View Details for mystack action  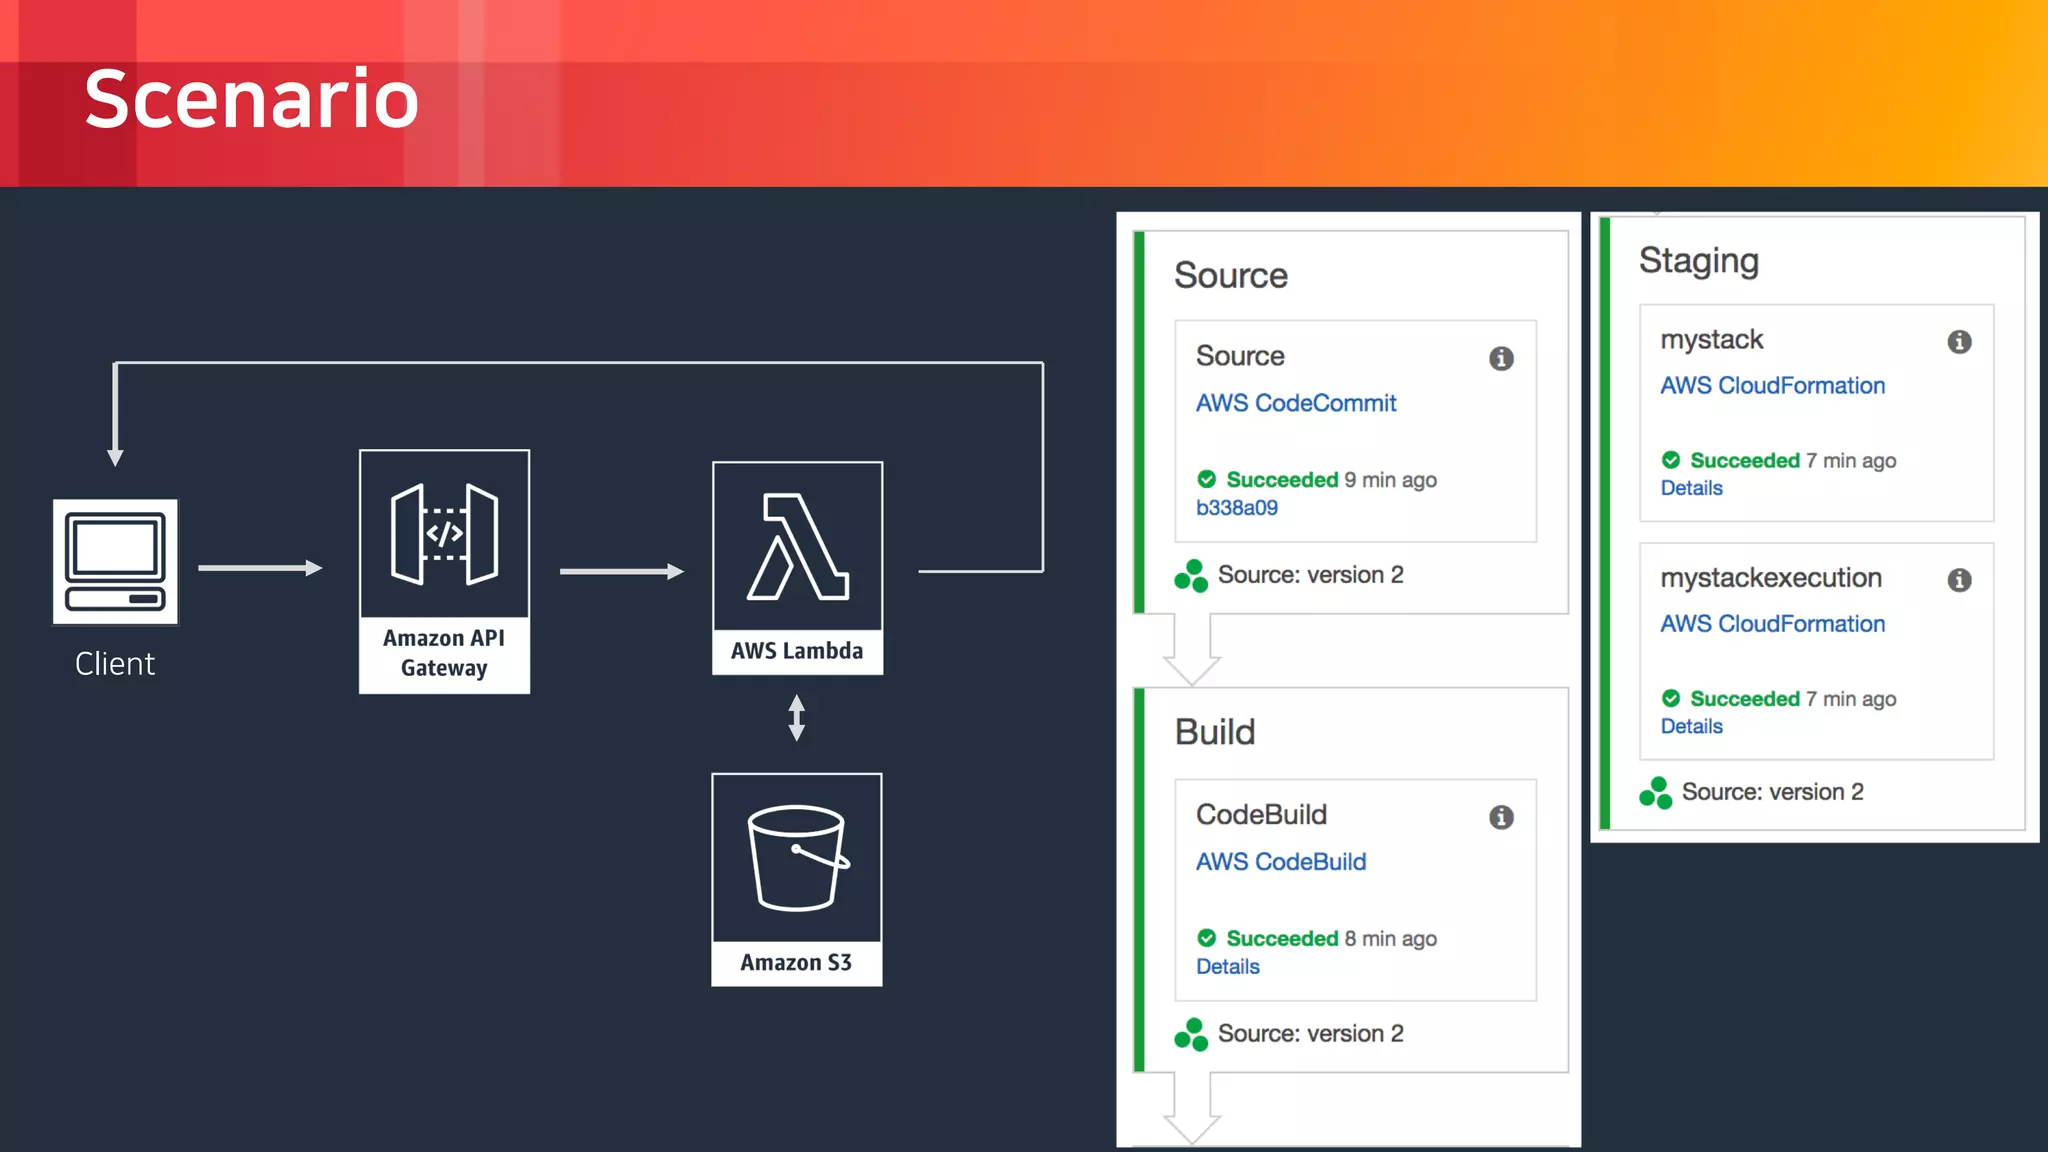tap(1691, 488)
